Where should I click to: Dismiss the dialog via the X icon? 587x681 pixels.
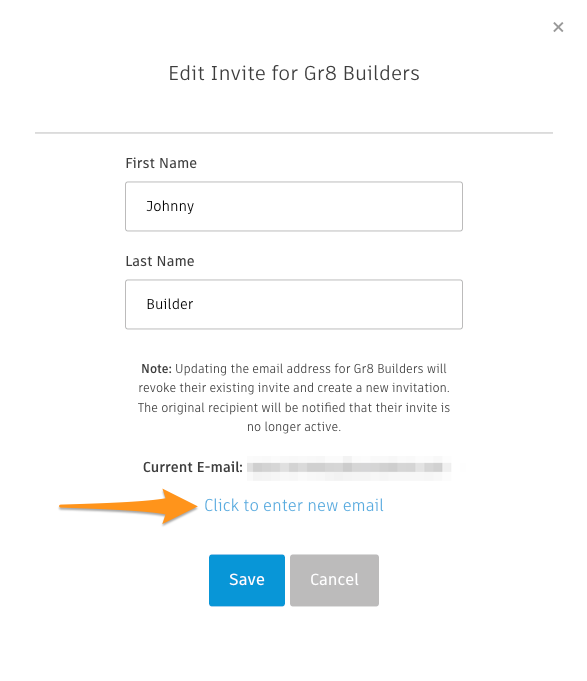tap(558, 27)
